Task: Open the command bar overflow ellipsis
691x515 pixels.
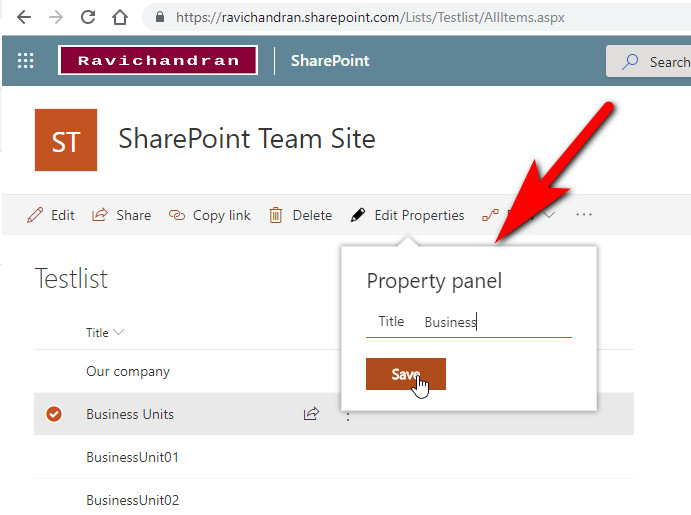Action: [x=584, y=215]
